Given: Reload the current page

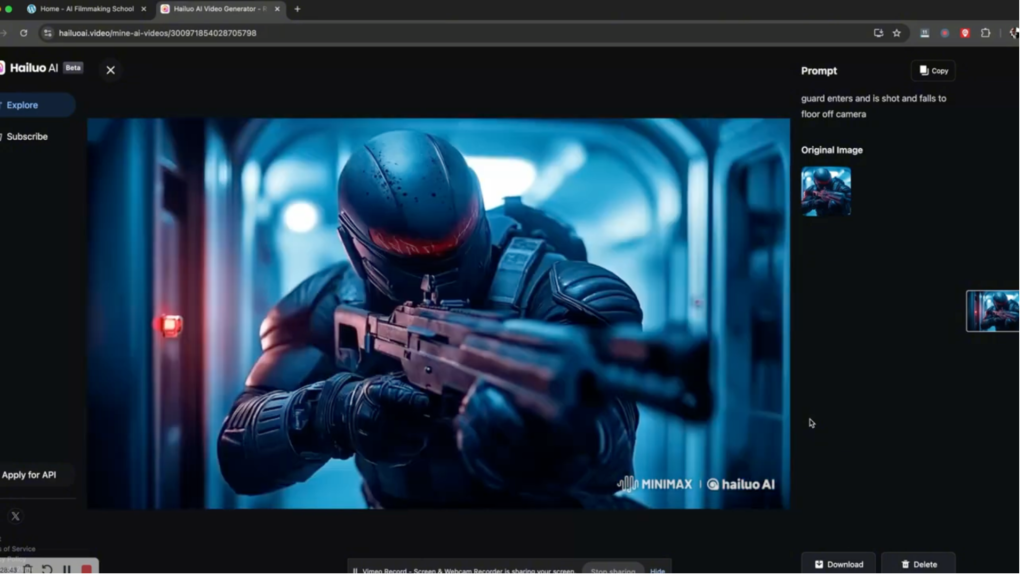Looking at the screenshot, I should 24,33.
